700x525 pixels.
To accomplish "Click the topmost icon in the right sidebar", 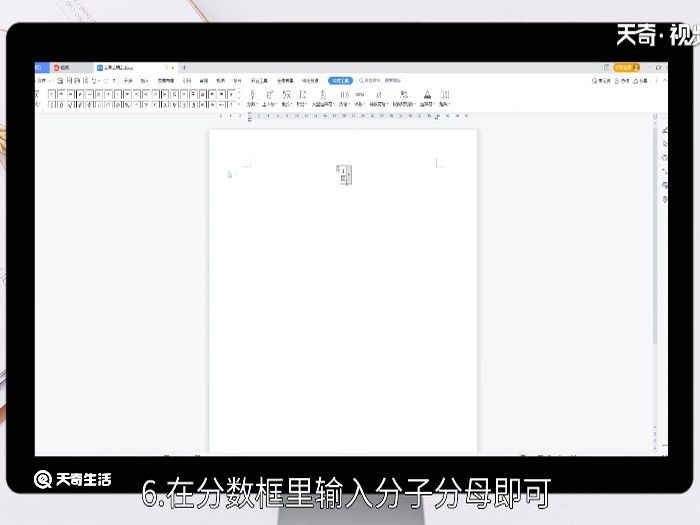I will pos(665,130).
